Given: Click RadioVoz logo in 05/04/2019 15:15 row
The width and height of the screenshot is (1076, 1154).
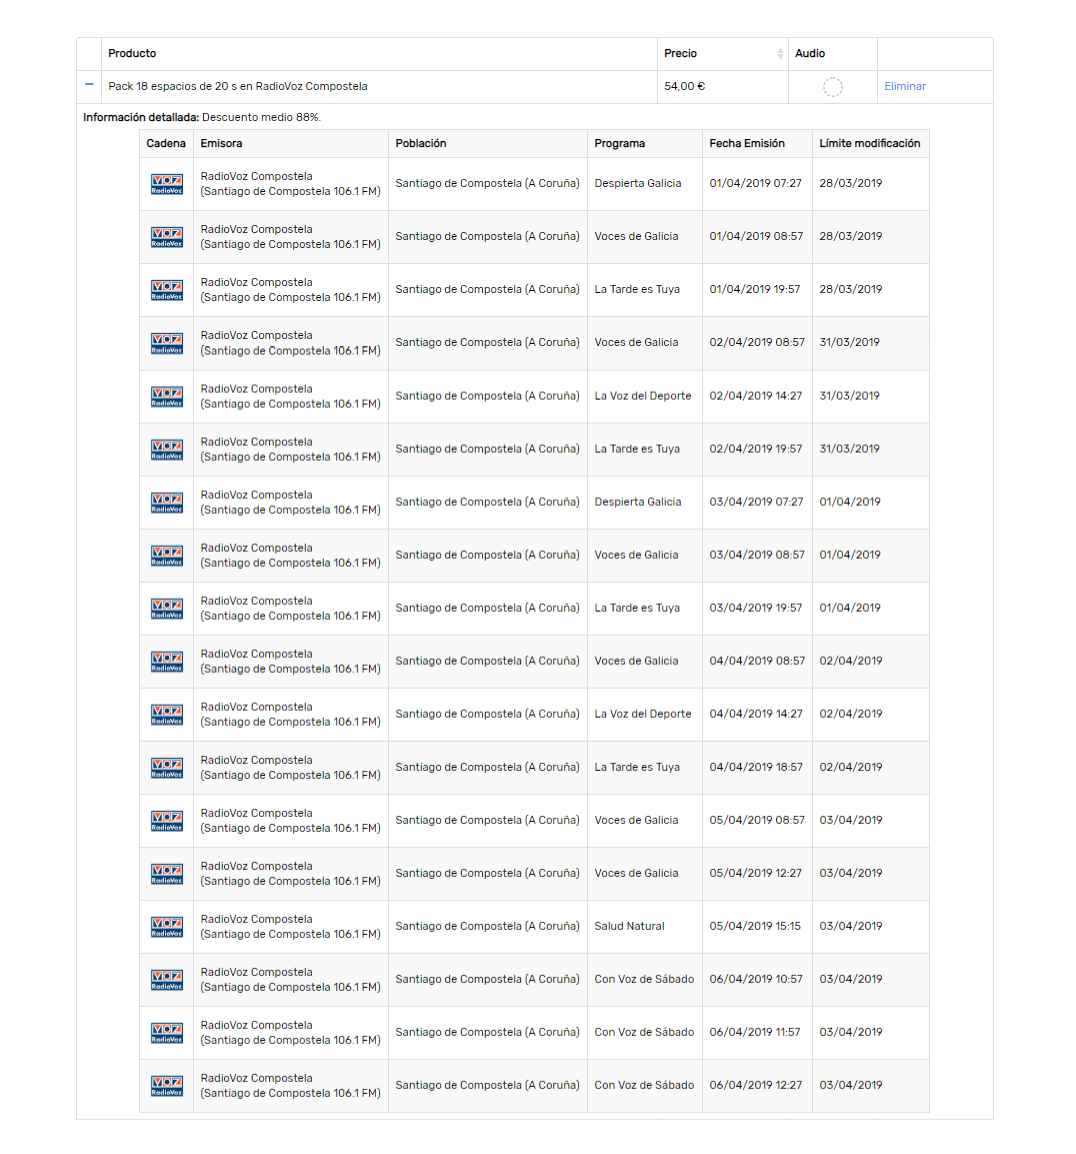Looking at the screenshot, I should 166,927.
